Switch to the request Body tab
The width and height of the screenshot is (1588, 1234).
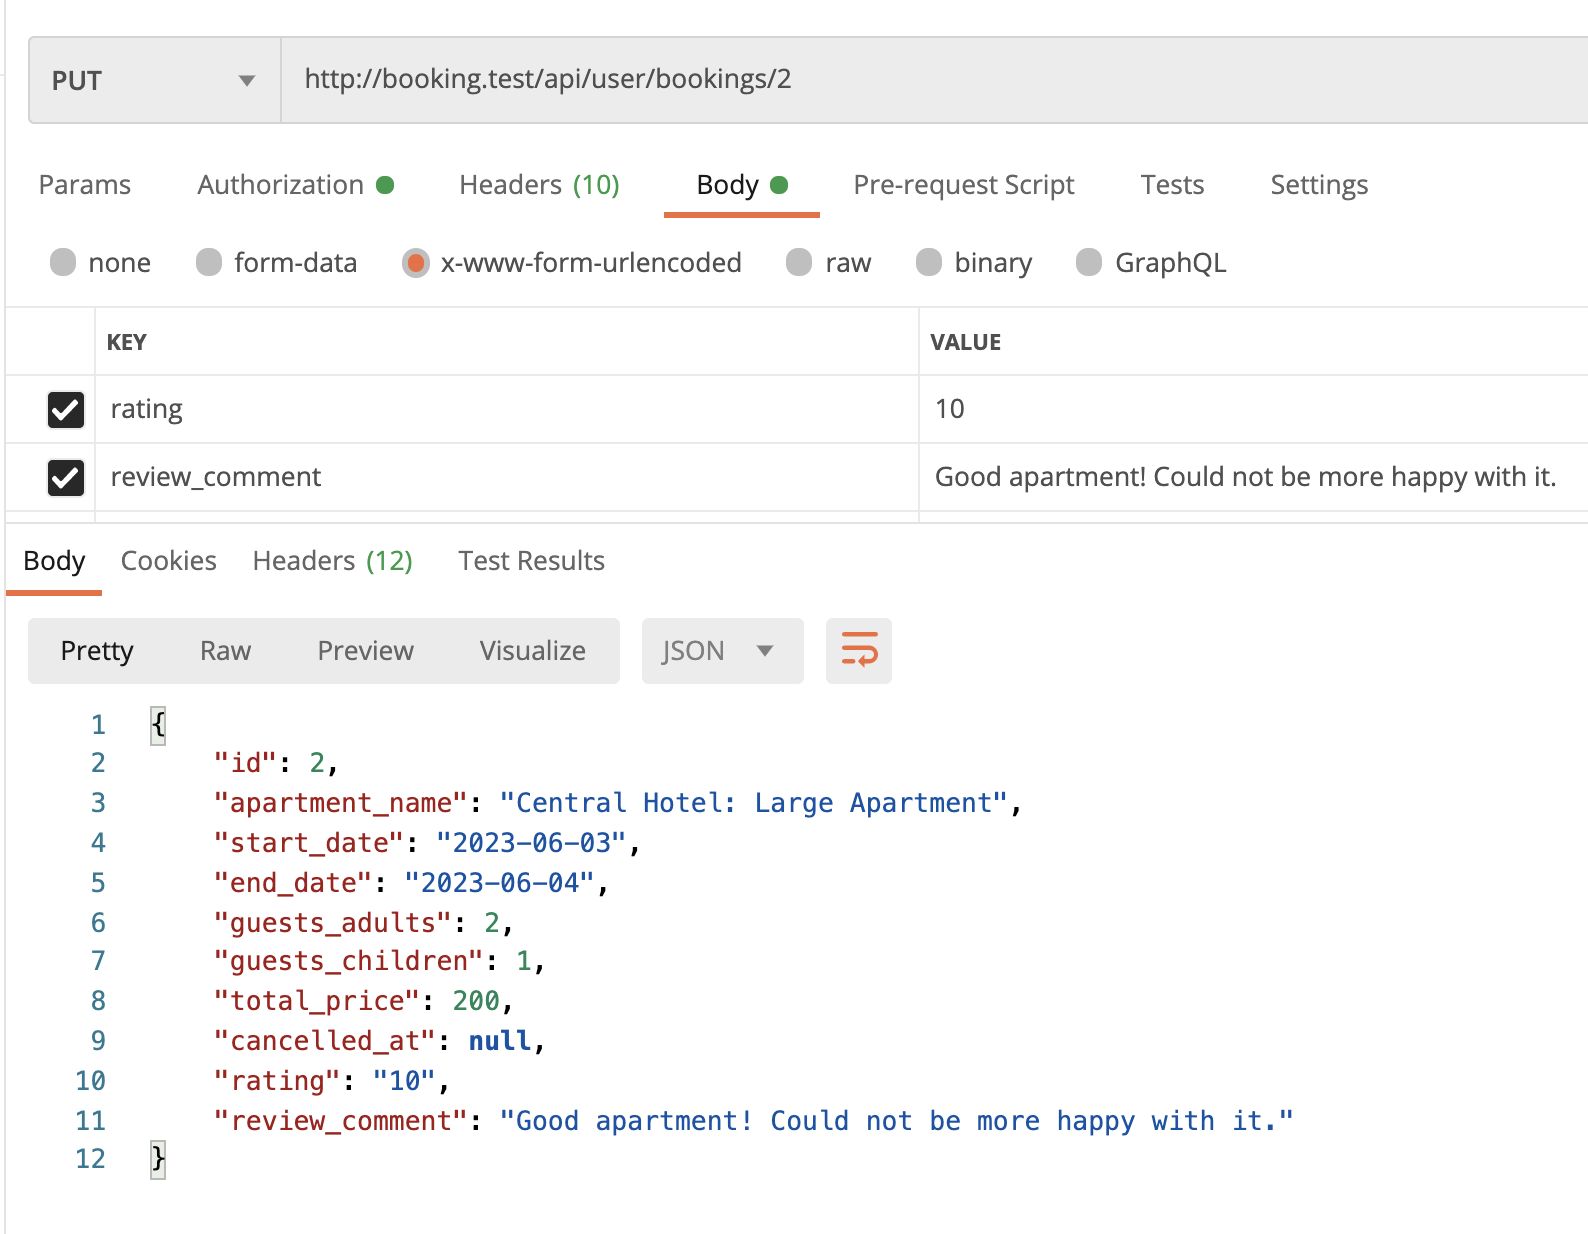pyautogui.click(x=742, y=185)
